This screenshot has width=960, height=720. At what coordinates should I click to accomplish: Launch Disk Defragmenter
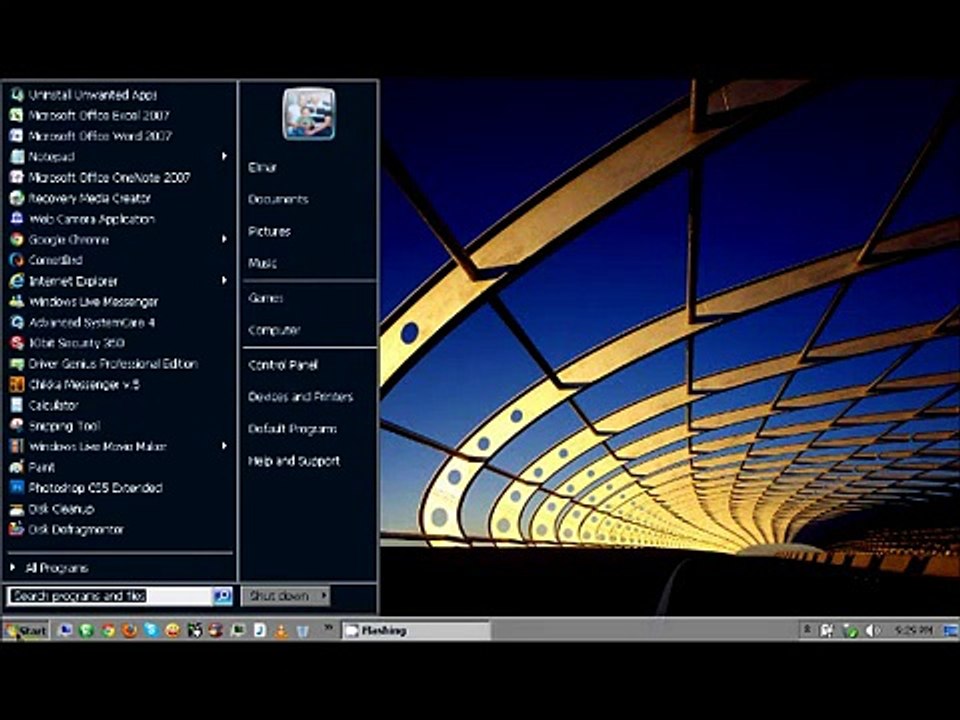pyautogui.click(x=119, y=530)
